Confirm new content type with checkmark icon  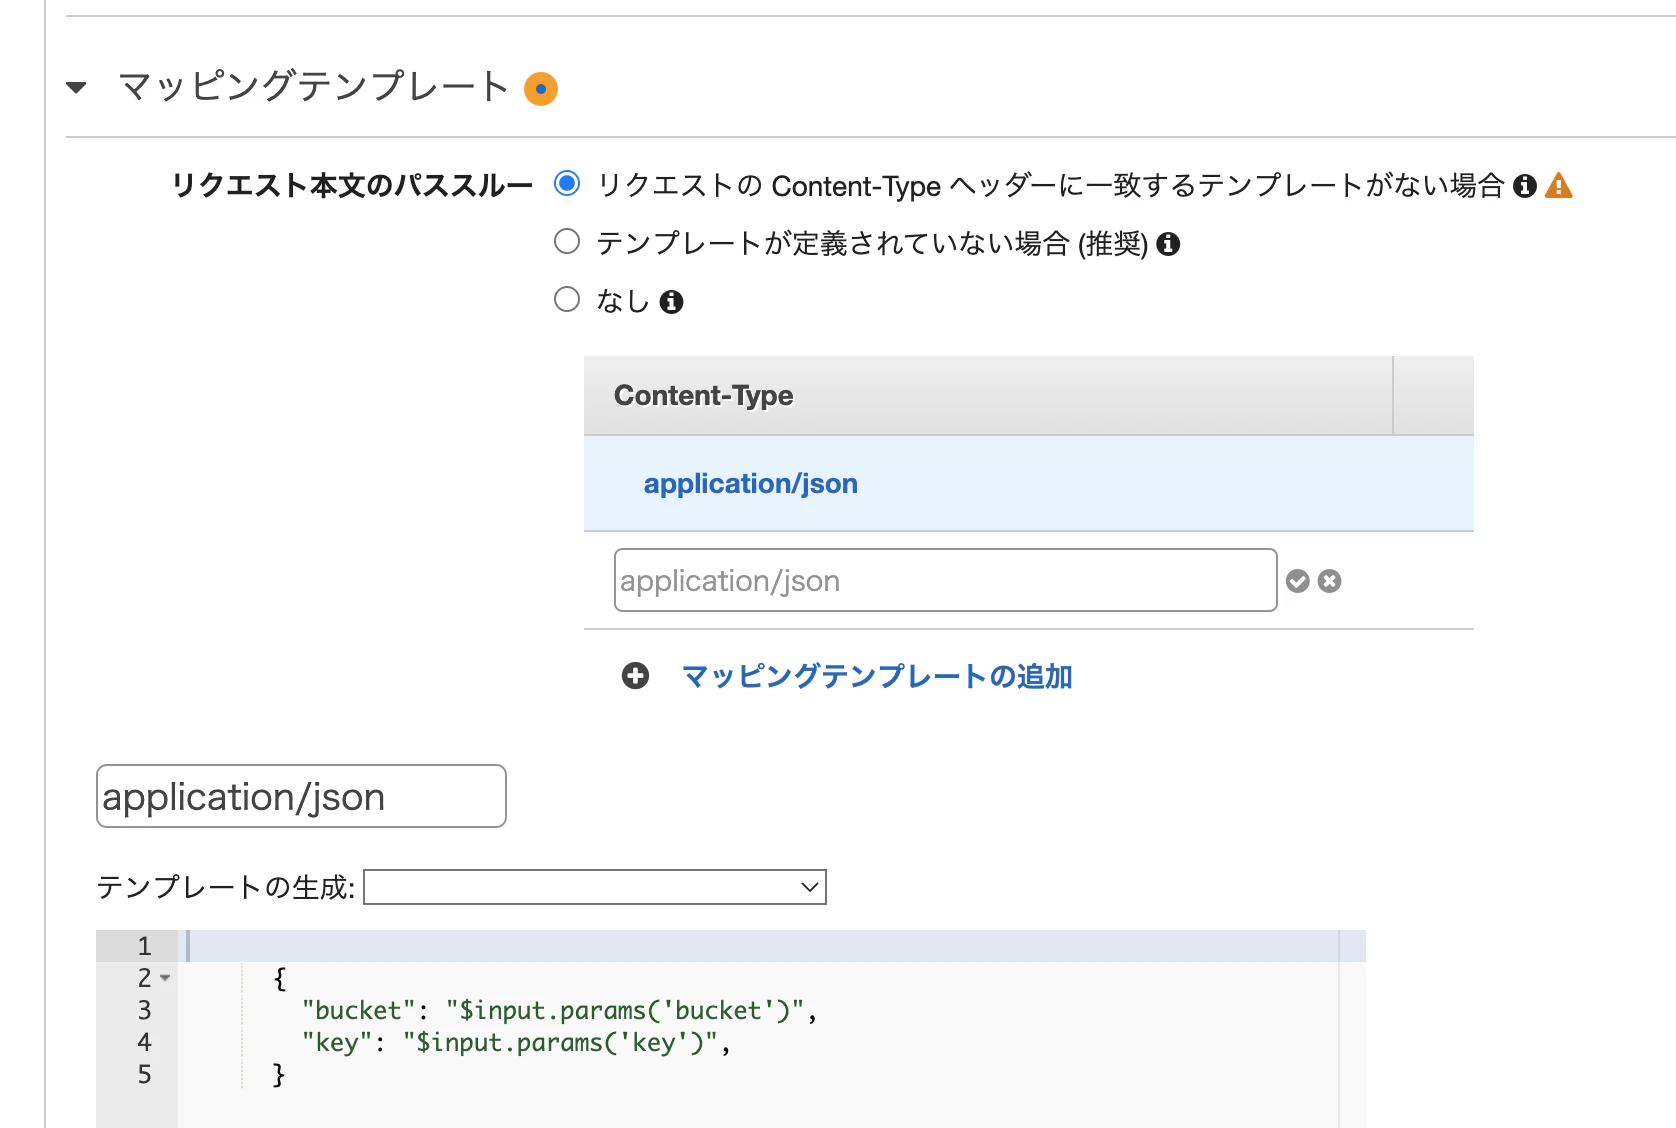pos(1298,581)
